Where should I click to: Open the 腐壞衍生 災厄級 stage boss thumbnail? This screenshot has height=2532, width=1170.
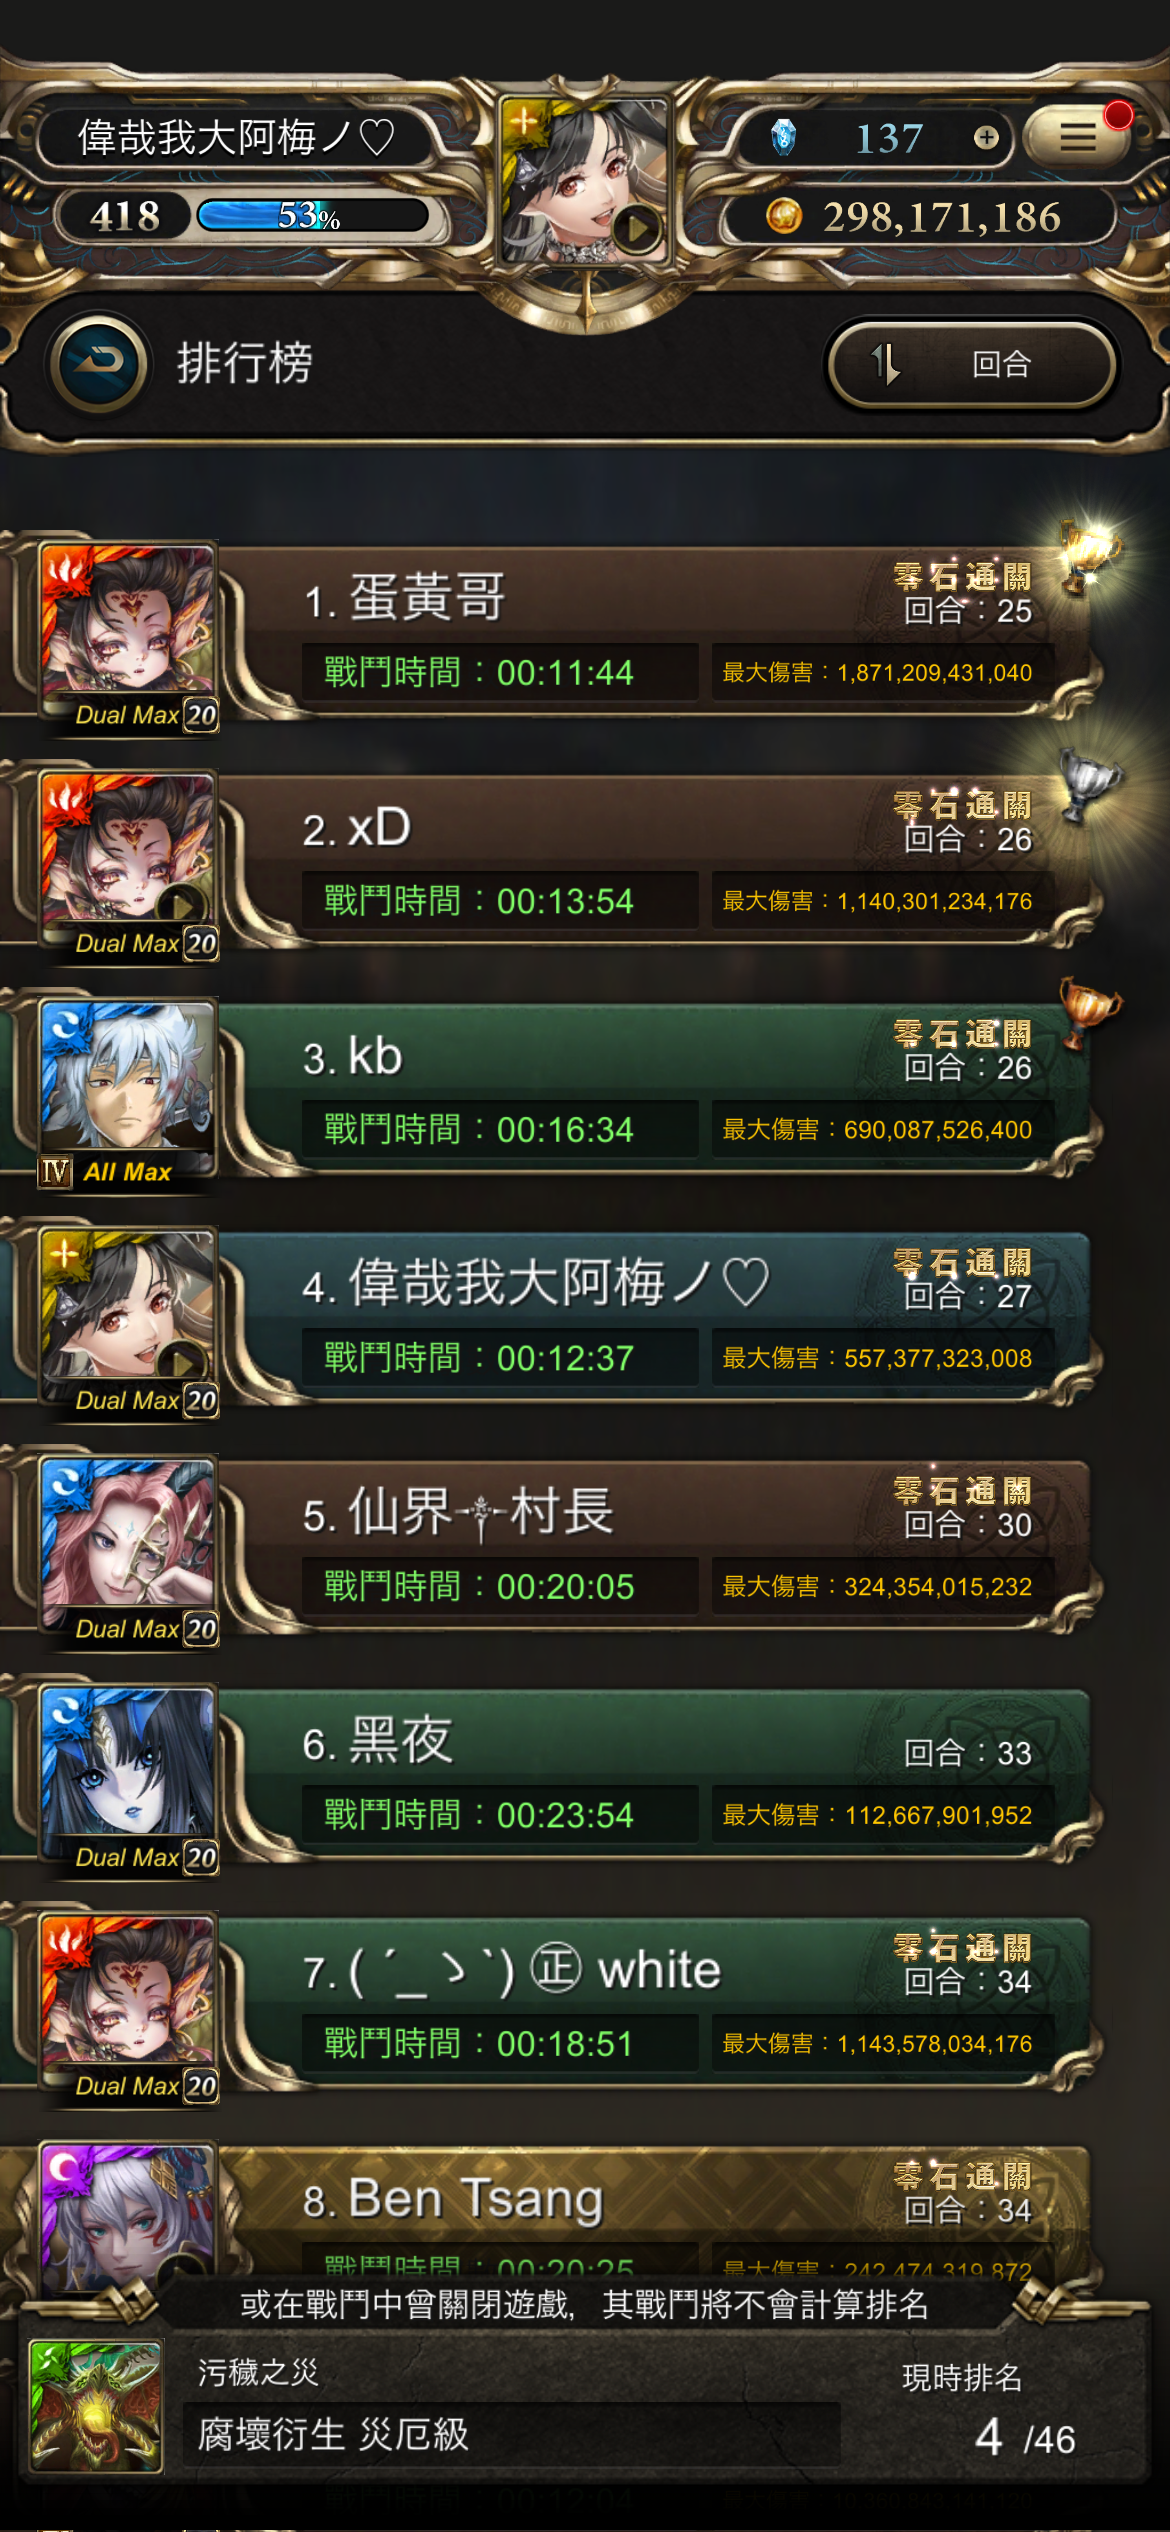coord(95,2405)
